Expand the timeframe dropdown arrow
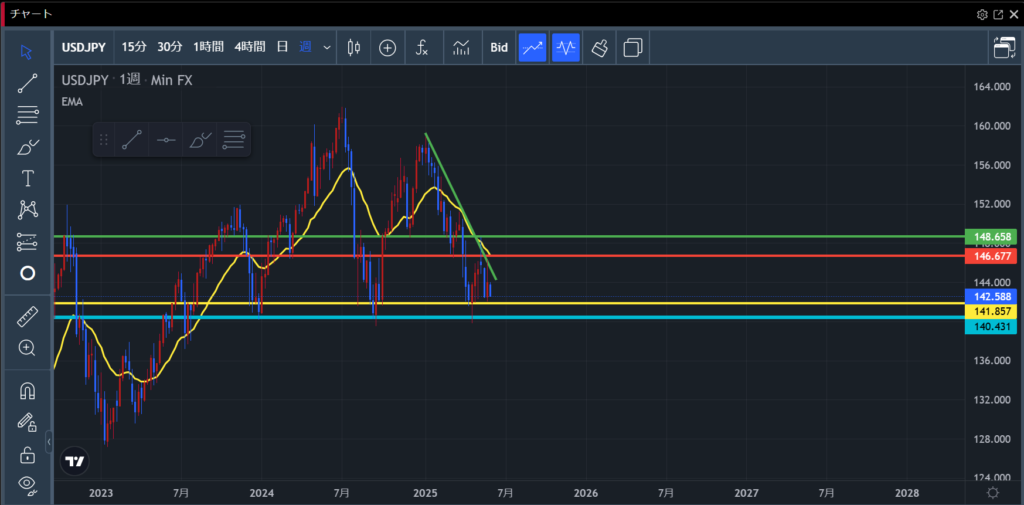This screenshot has height=505, width=1024. (x=327, y=47)
